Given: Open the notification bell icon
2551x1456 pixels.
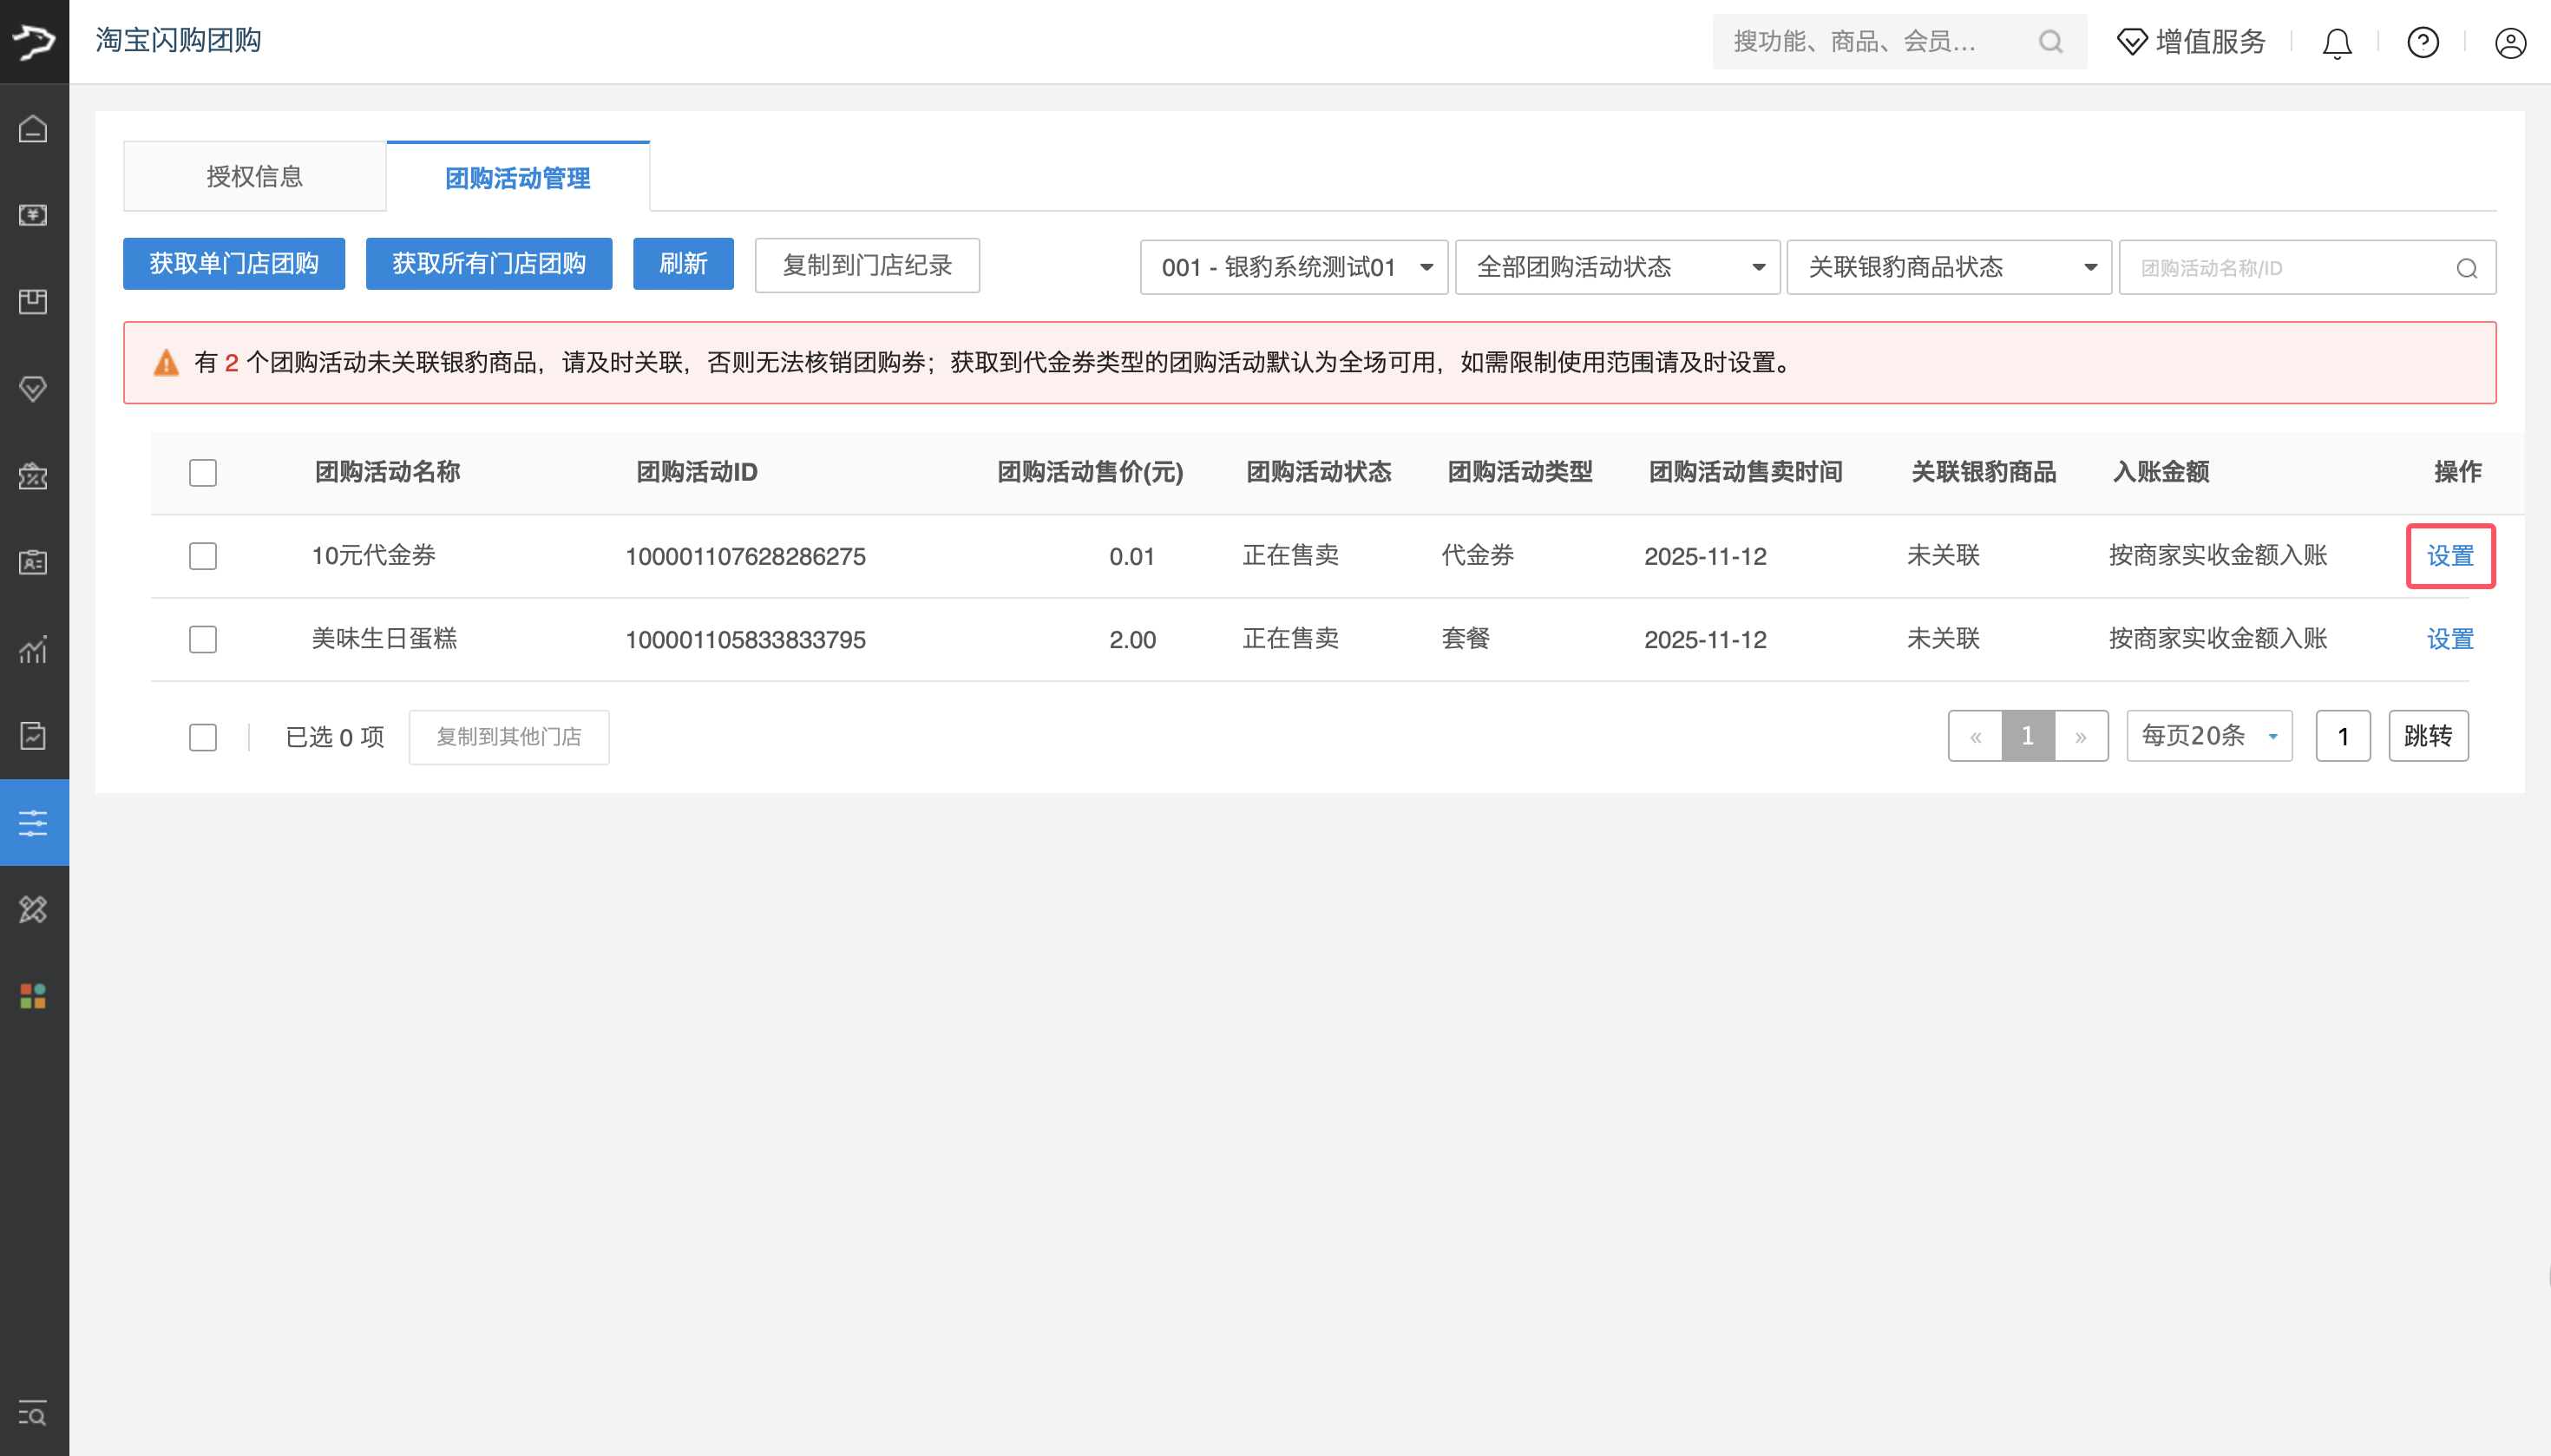Looking at the screenshot, I should pyautogui.click(x=2336, y=42).
